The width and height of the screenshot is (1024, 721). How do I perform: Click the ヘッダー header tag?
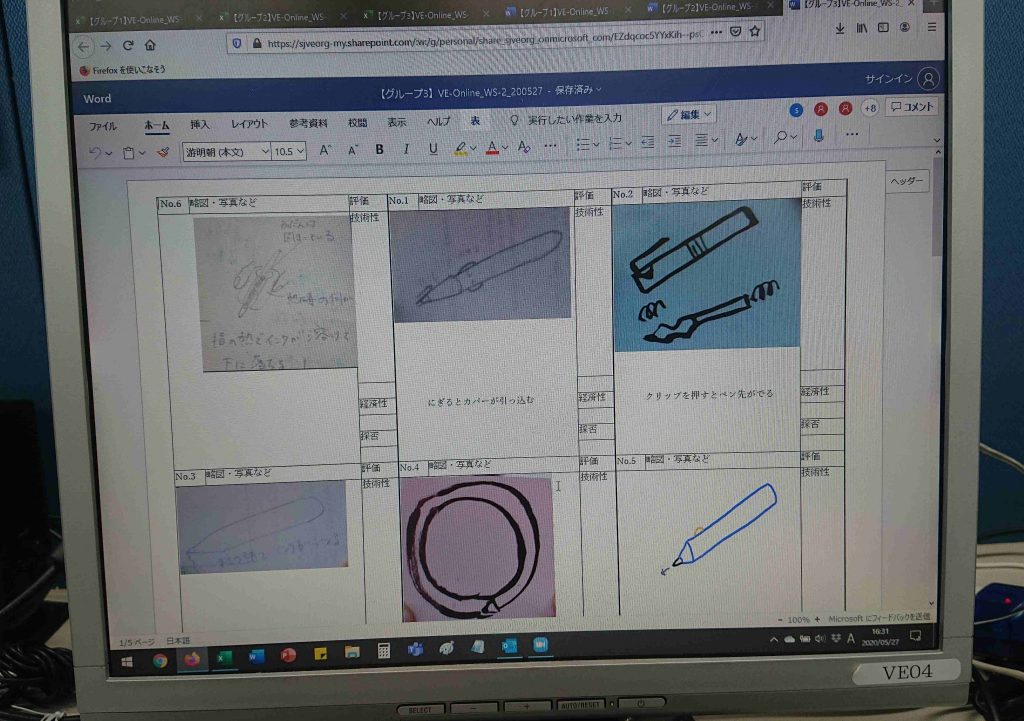point(906,181)
